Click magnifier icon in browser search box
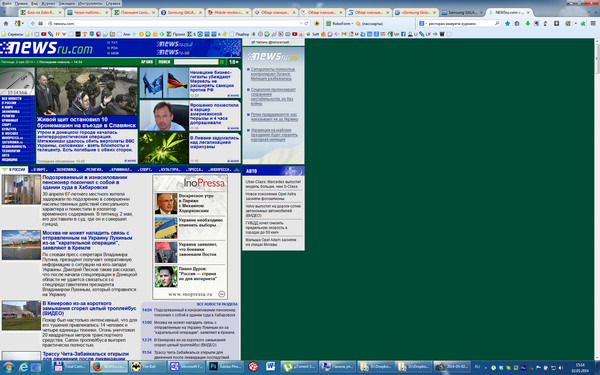 497,23
